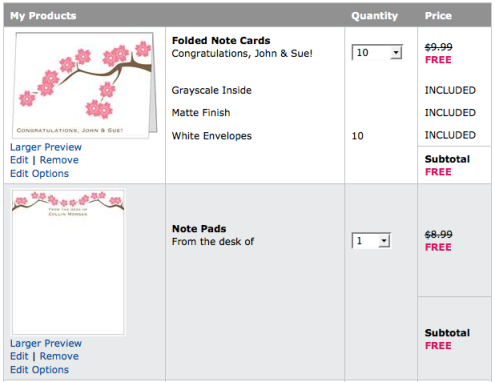Open the Note Pads quantity dropdown
The width and height of the screenshot is (495, 382).
pos(371,240)
